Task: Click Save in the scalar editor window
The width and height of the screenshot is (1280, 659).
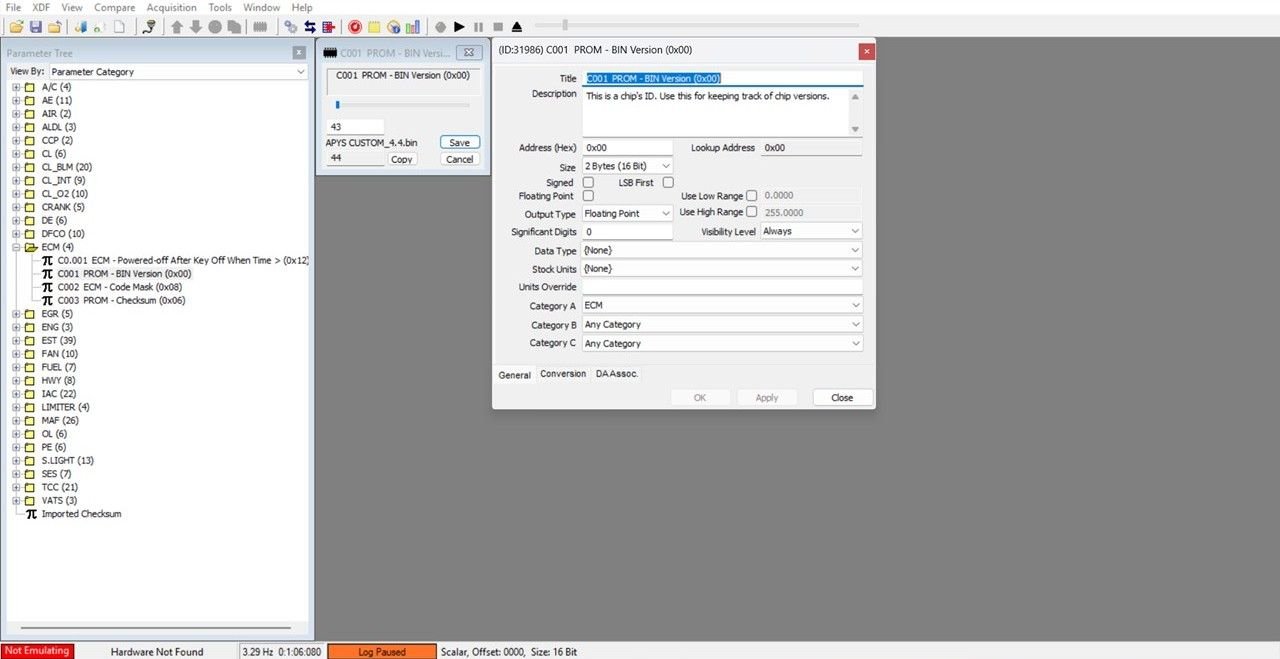Action: pos(459,143)
